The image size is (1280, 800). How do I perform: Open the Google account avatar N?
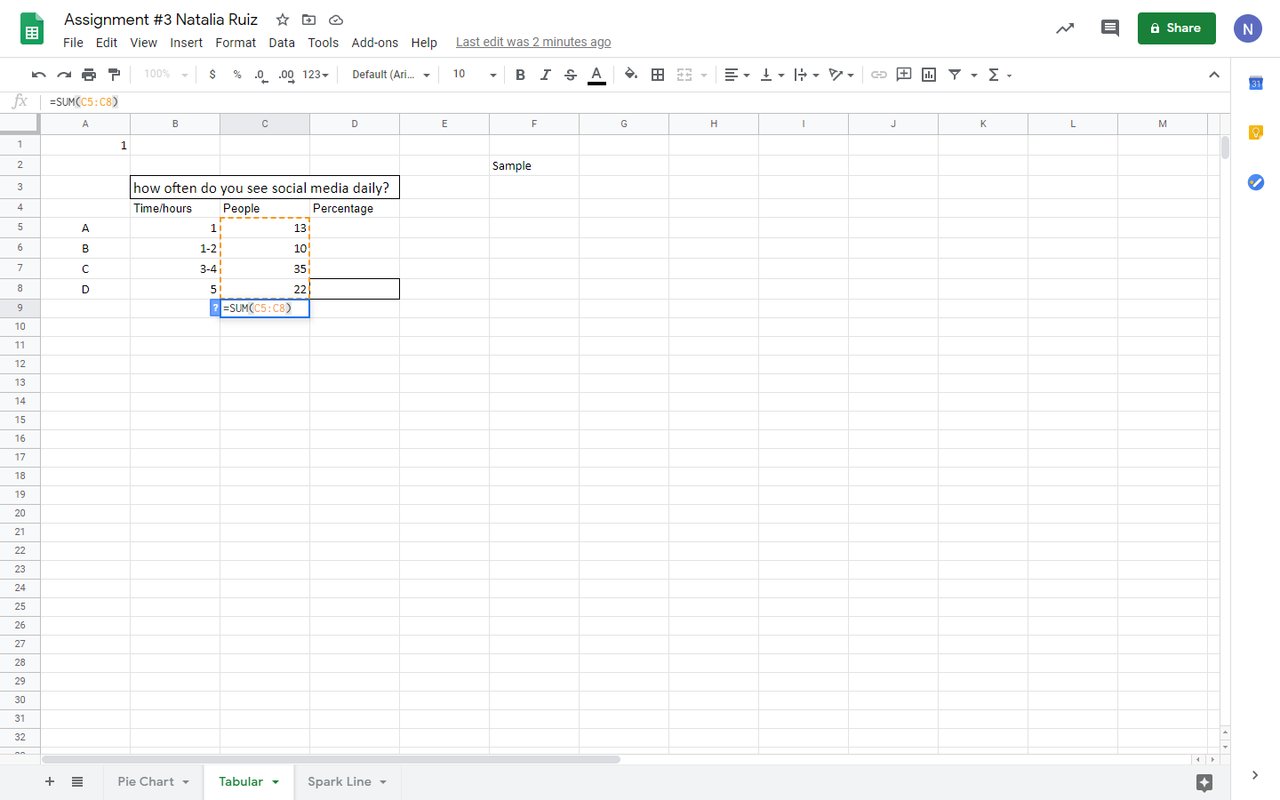pyautogui.click(x=1247, y=28)
